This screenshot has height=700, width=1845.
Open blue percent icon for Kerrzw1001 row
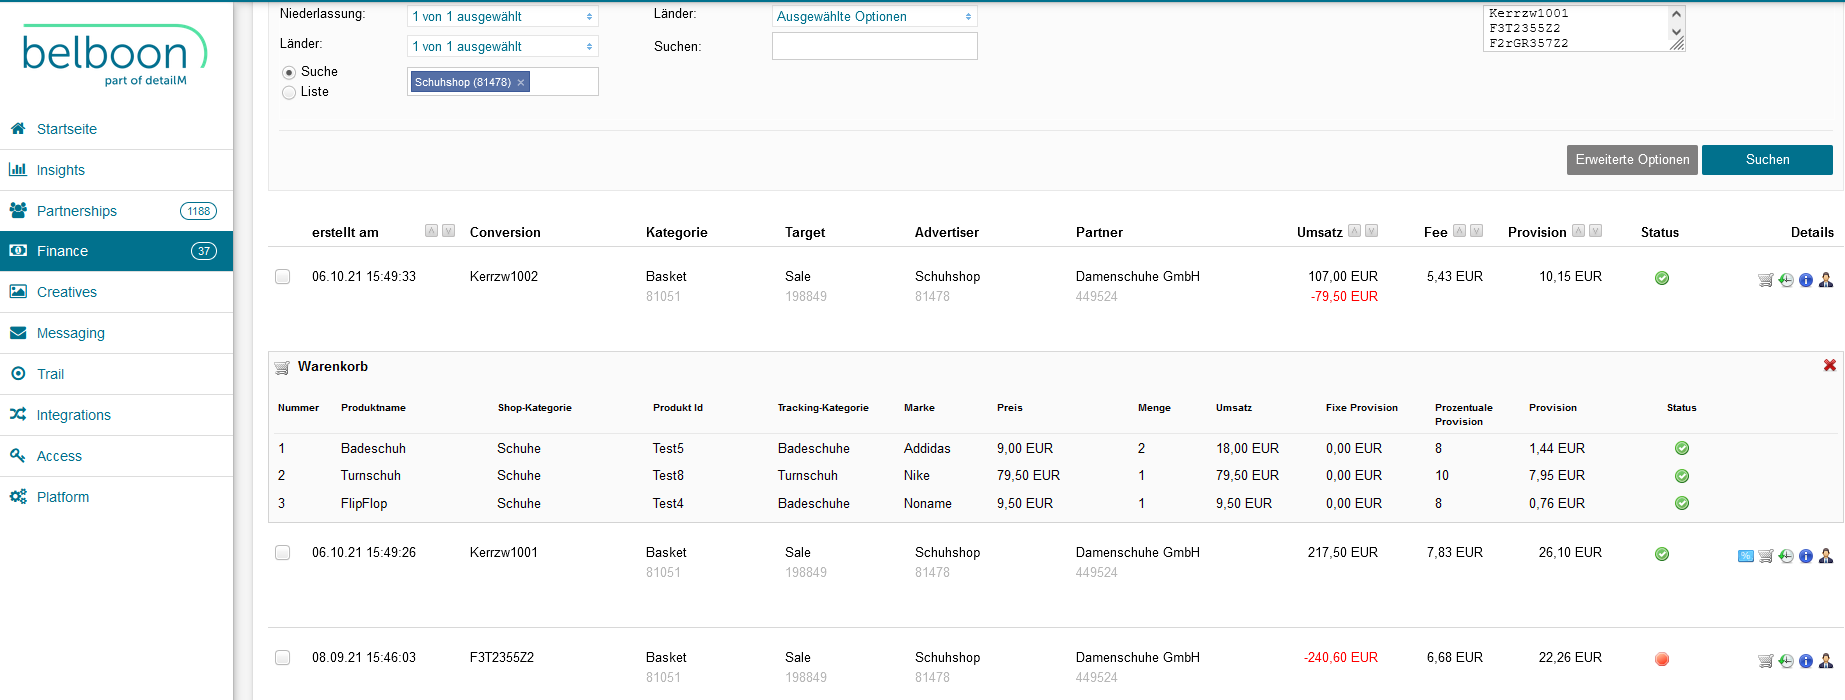(x=1746, y=556)
